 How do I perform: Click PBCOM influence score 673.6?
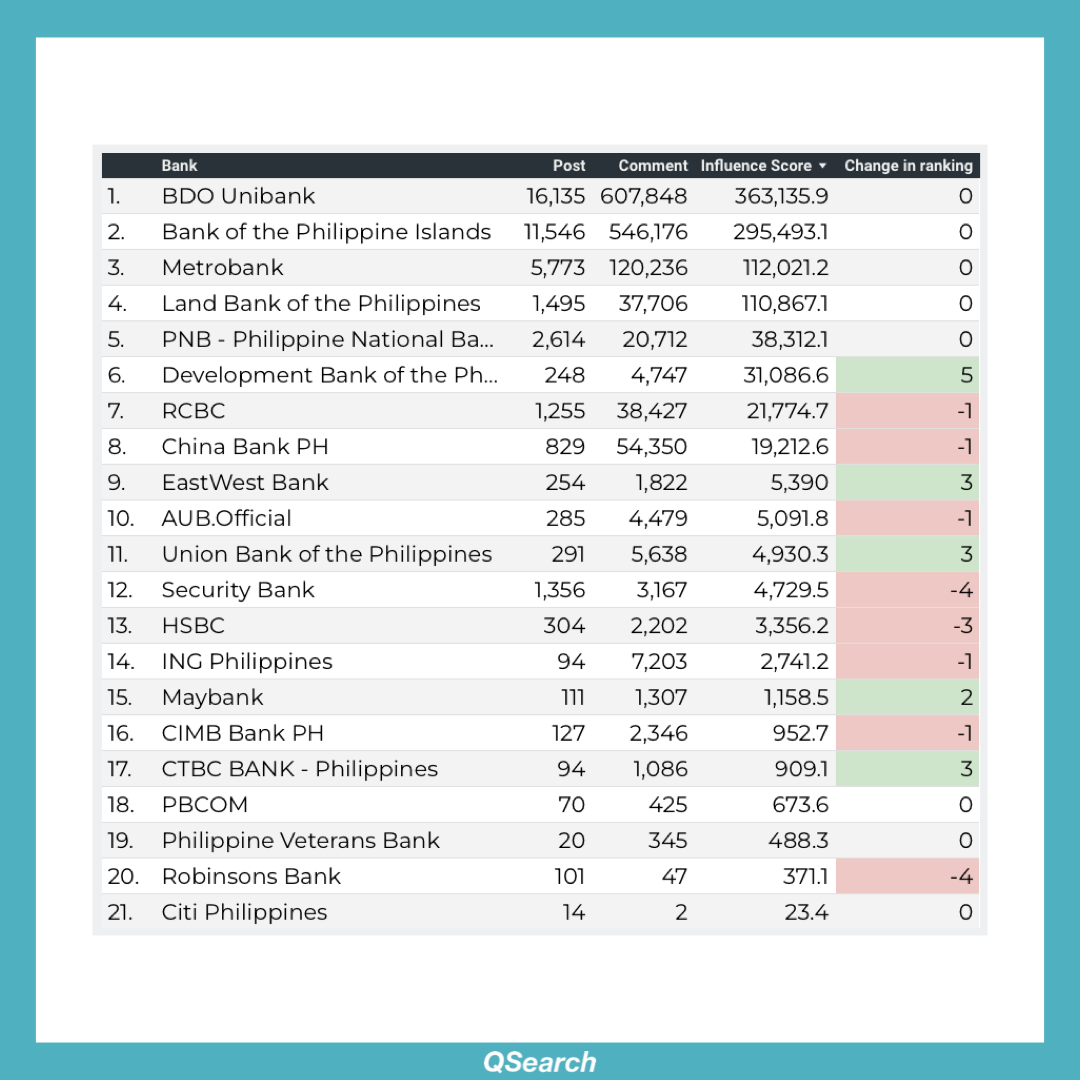pos(800,805)
